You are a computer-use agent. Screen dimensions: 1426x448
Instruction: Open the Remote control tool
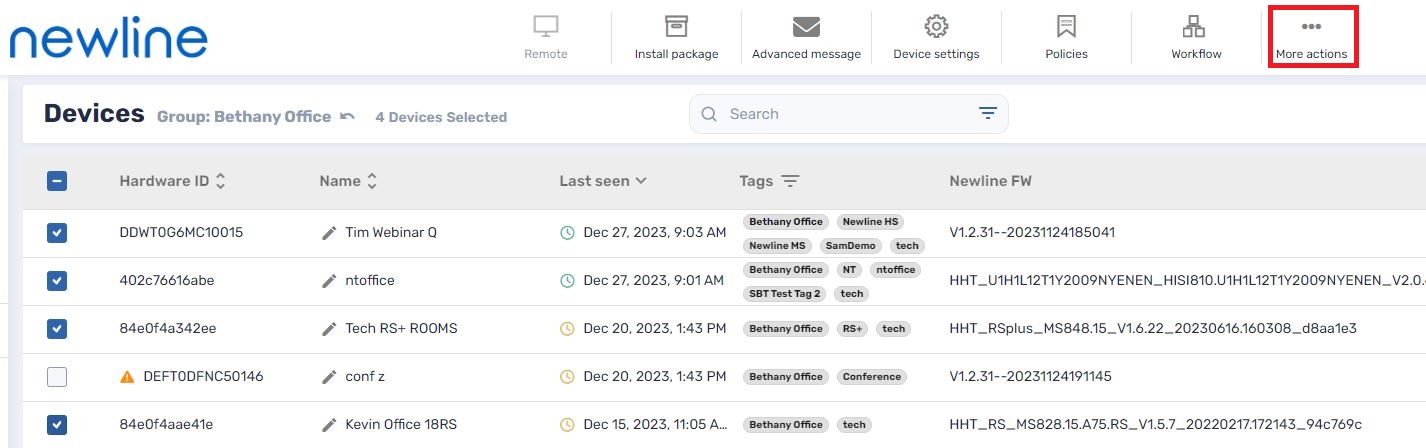pyautogui.click(x=546, y=37)
